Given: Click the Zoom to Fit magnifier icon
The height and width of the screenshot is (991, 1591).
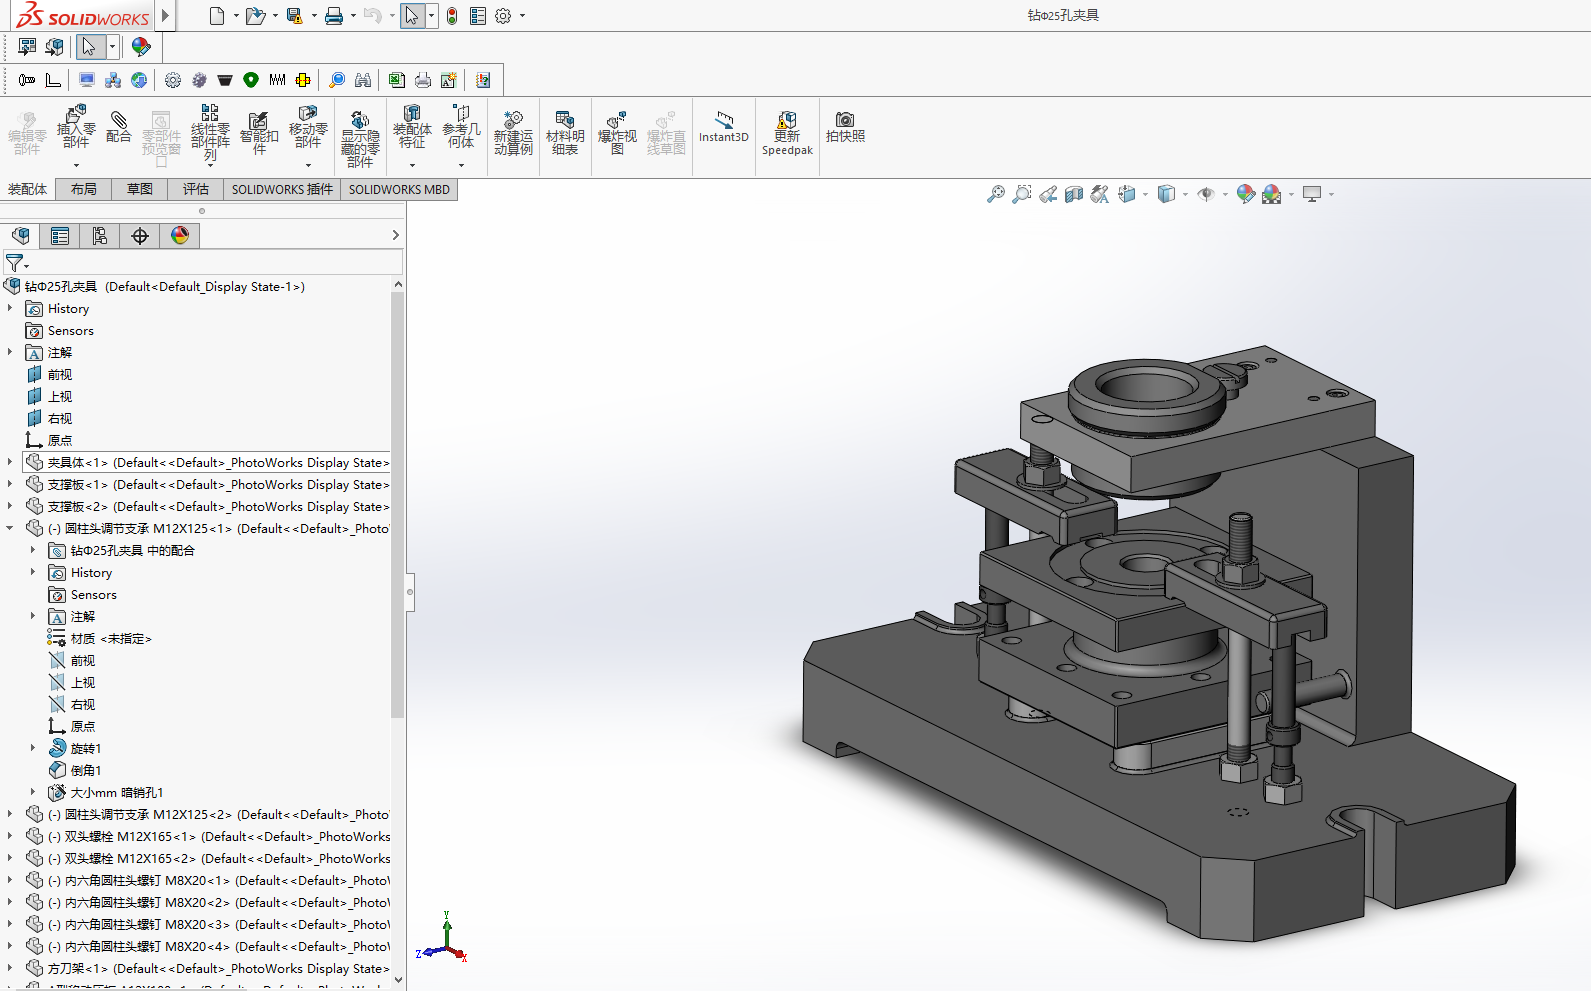Looking at the screenshot, I should coord(995,194).
